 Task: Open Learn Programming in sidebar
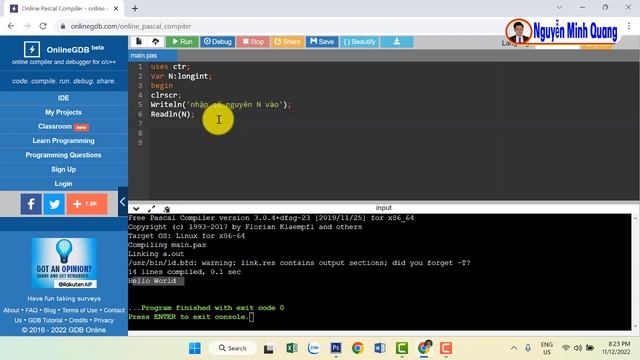64,141
